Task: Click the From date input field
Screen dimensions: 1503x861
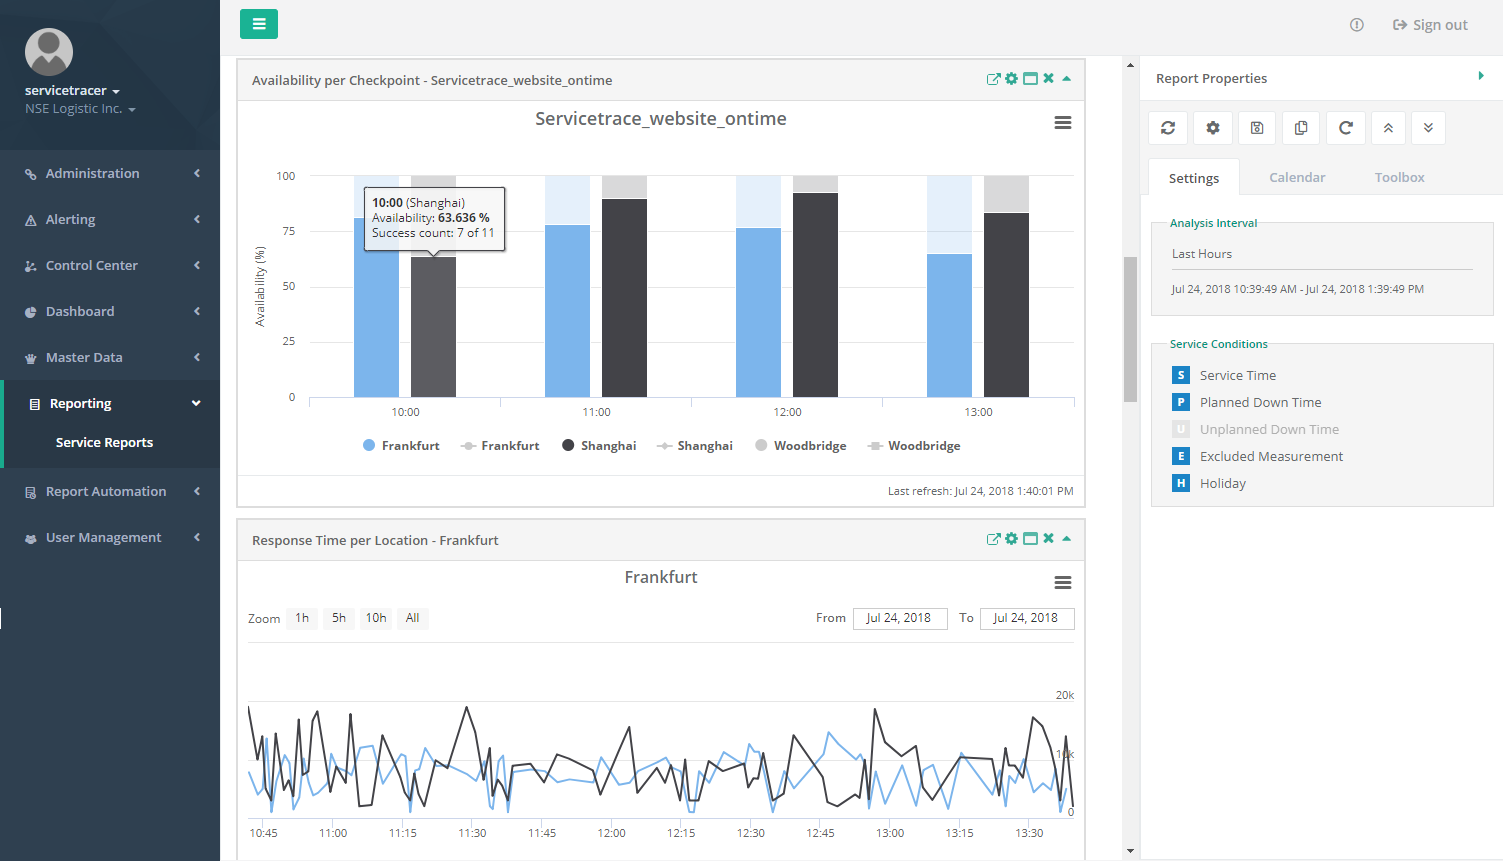Action: tap(899, 618)
